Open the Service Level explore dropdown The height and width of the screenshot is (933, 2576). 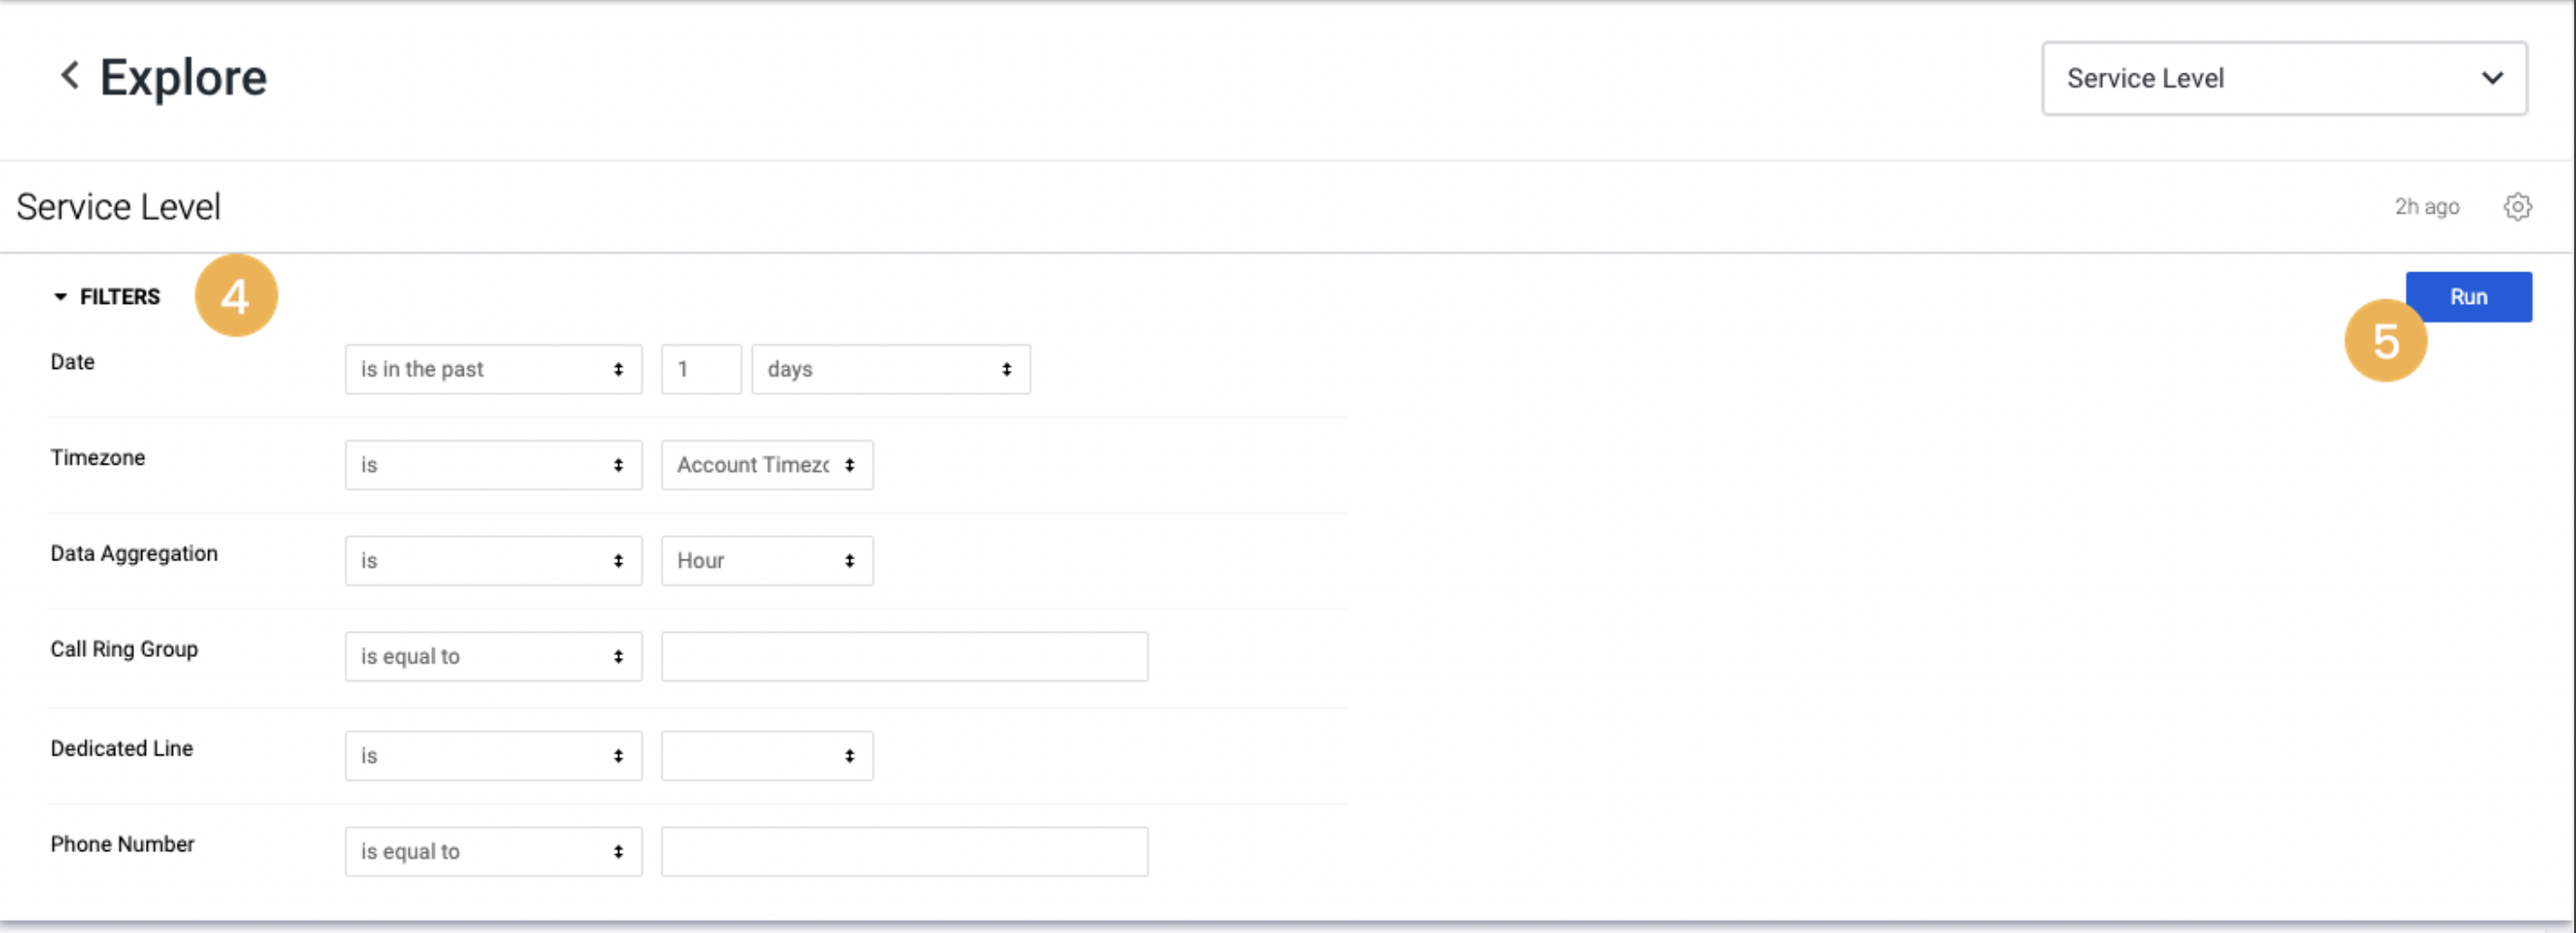[x=2284, y=79]
